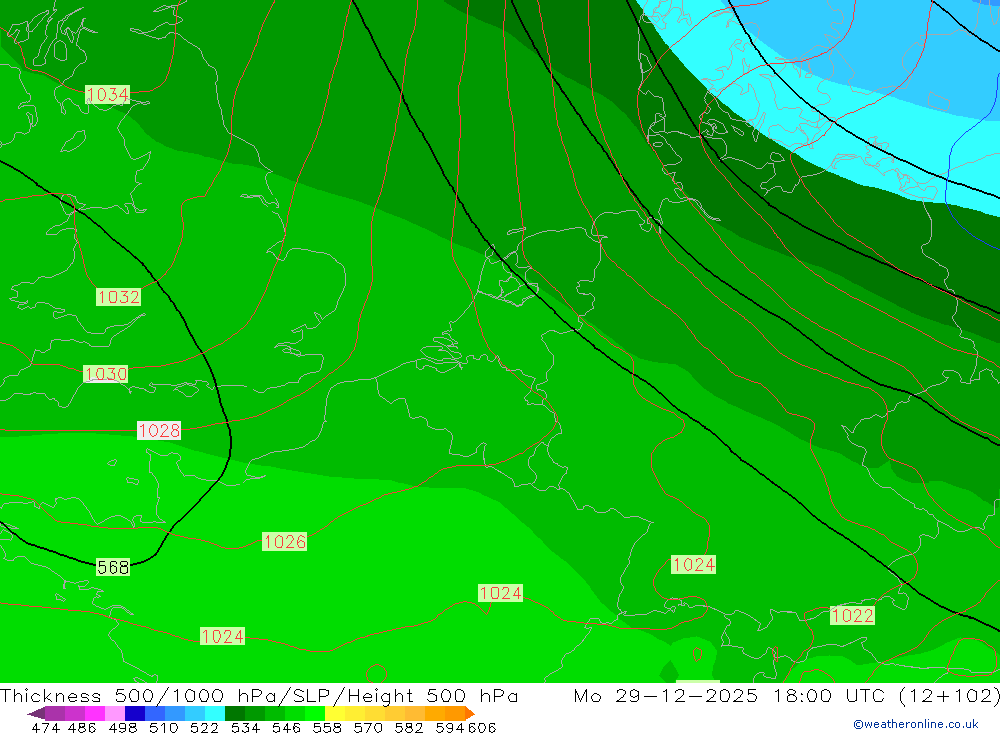Click the 1032 isobar label

click(x=118, y=297)
